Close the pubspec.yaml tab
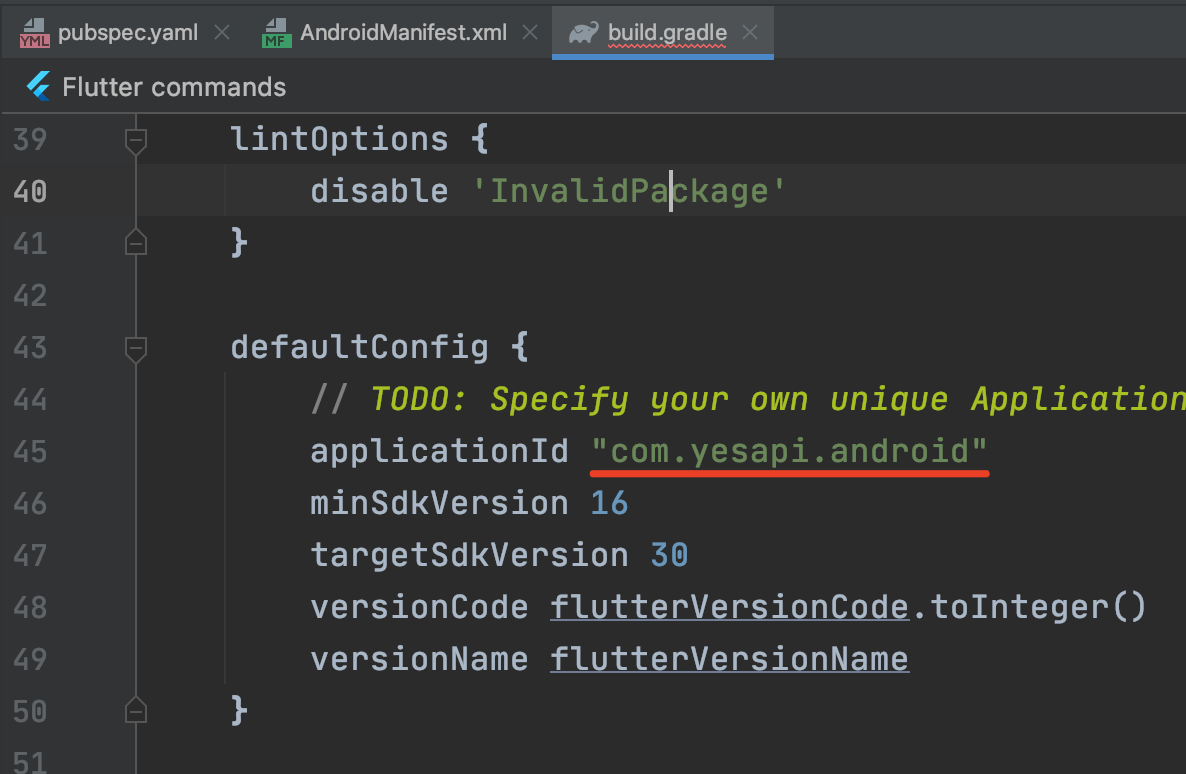1186x774 pixels. [221, 32]
